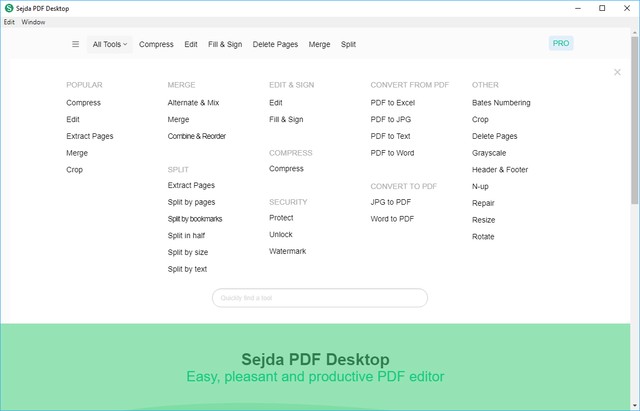Select Alternate & Mix under Merge
The image size is (640, 411).
tap(193, 103)
